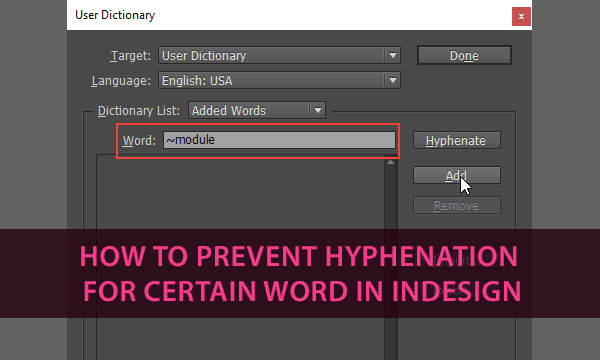600x360 pixels.
Task: Click the Add button
Action: click(x=457, y=175)
